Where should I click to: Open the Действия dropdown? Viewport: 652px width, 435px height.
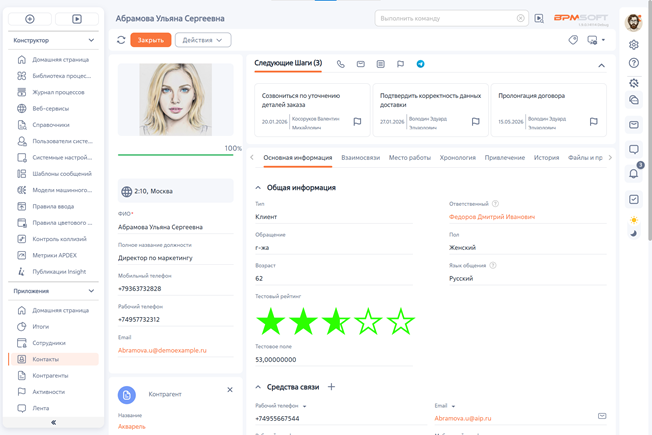tap(203, 40)
